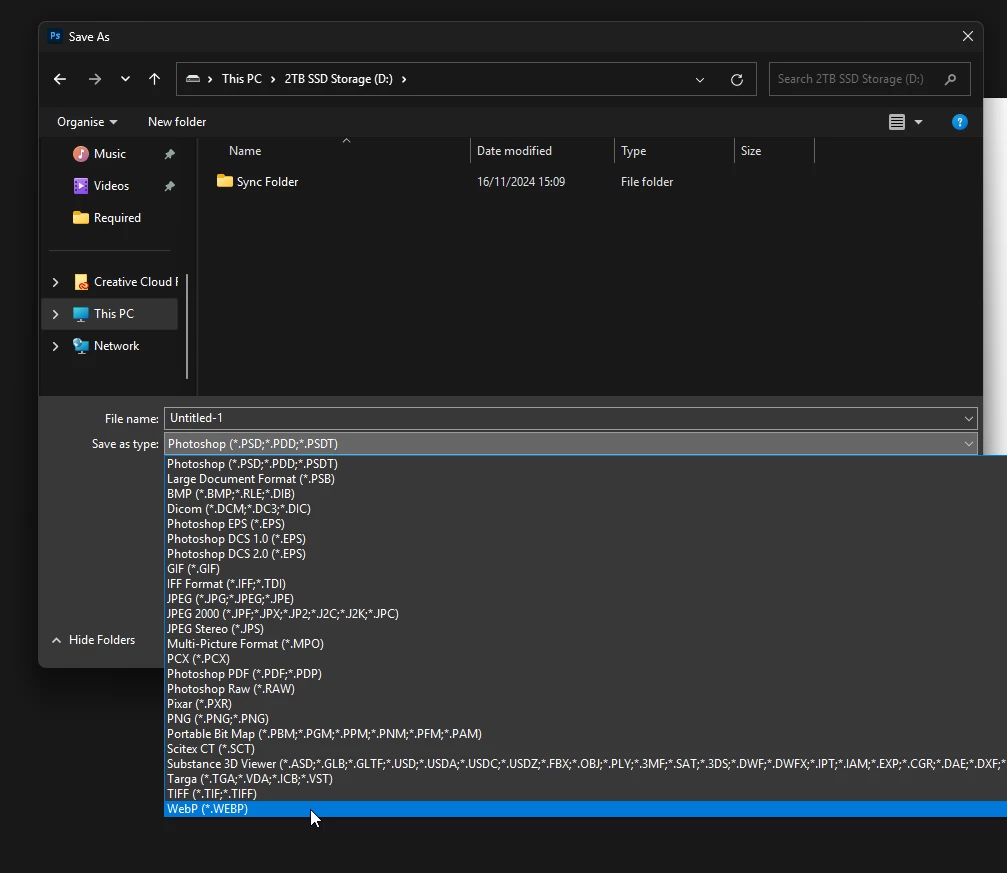
Task: Choose Dicom format option
Action: [586, 509]
